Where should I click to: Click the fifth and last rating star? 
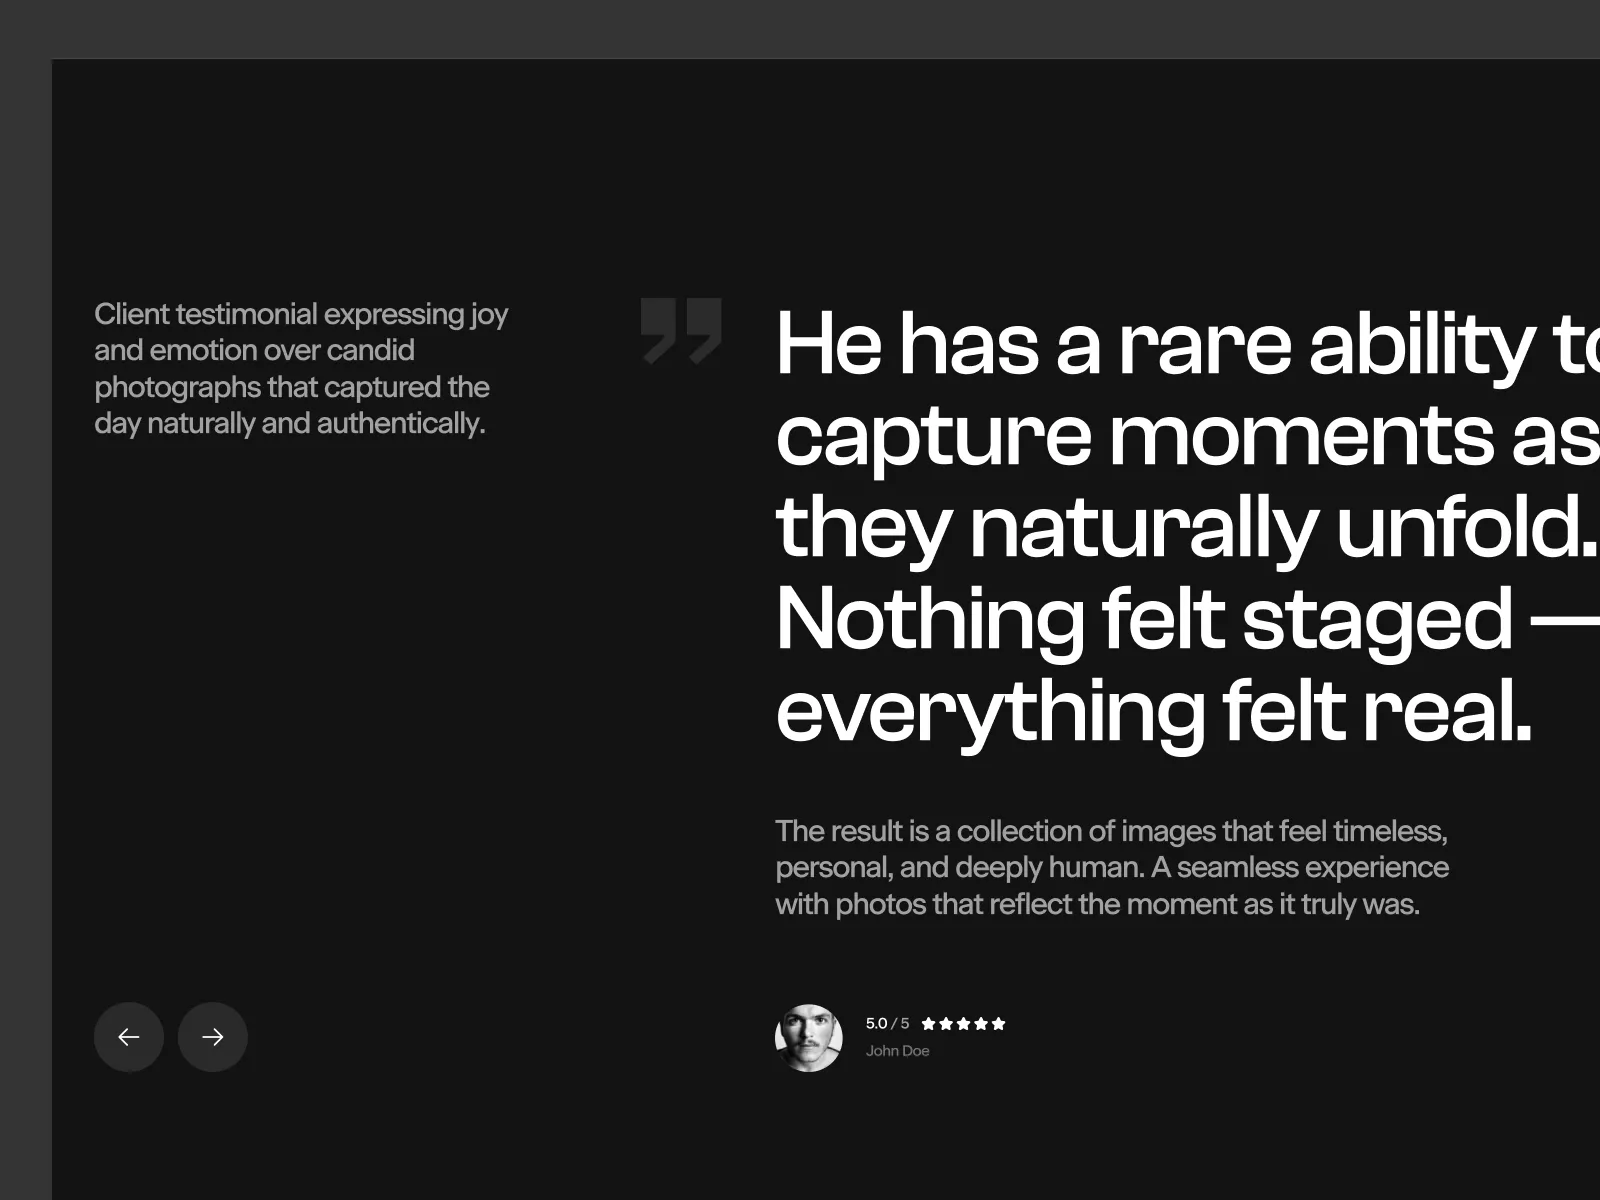point(998,1023)
